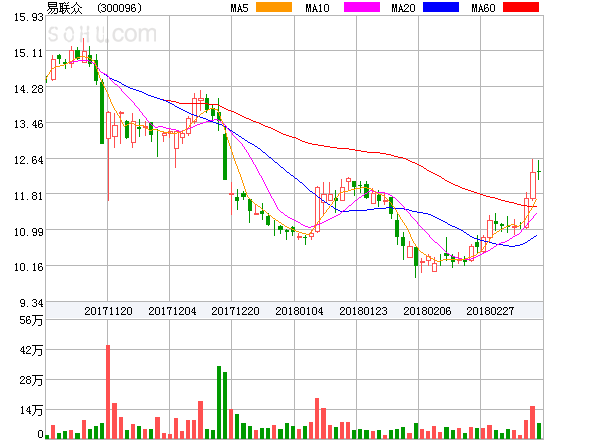Click the tallest green volume bar before 20171220
600x440 pixels.
click(x=219, y=402)
